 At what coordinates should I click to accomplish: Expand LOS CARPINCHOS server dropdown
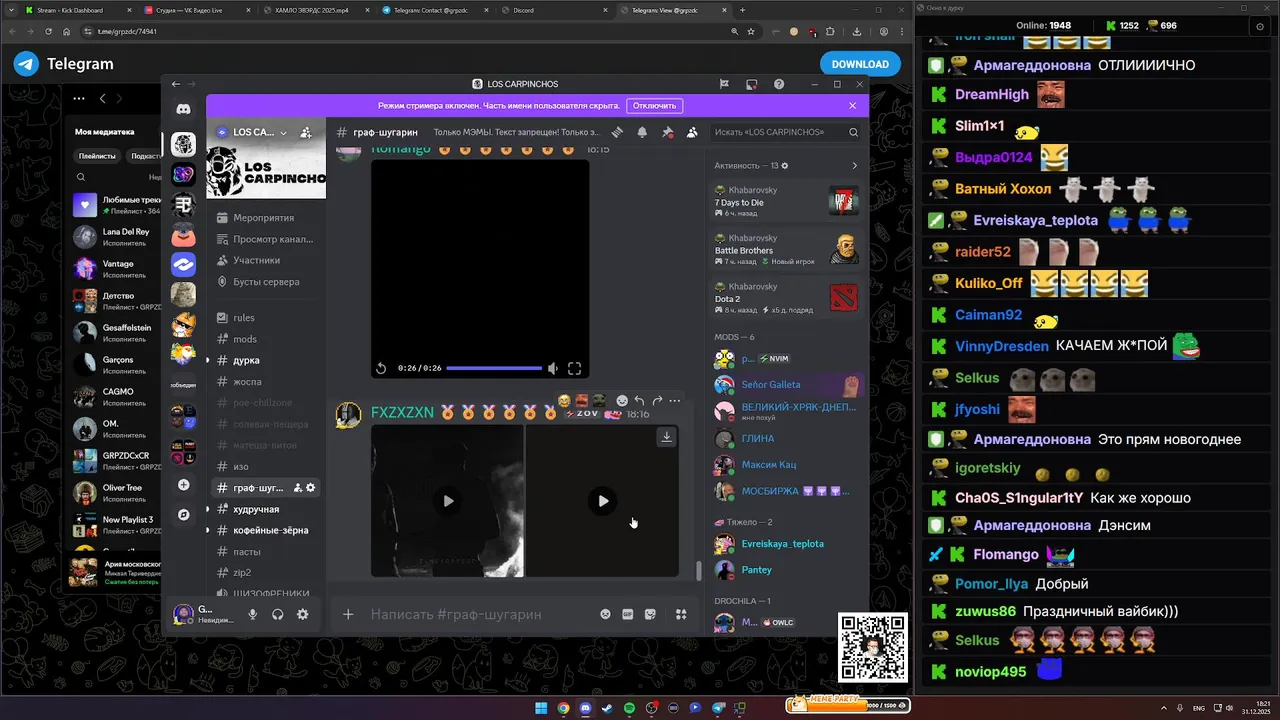click(283, 132)
